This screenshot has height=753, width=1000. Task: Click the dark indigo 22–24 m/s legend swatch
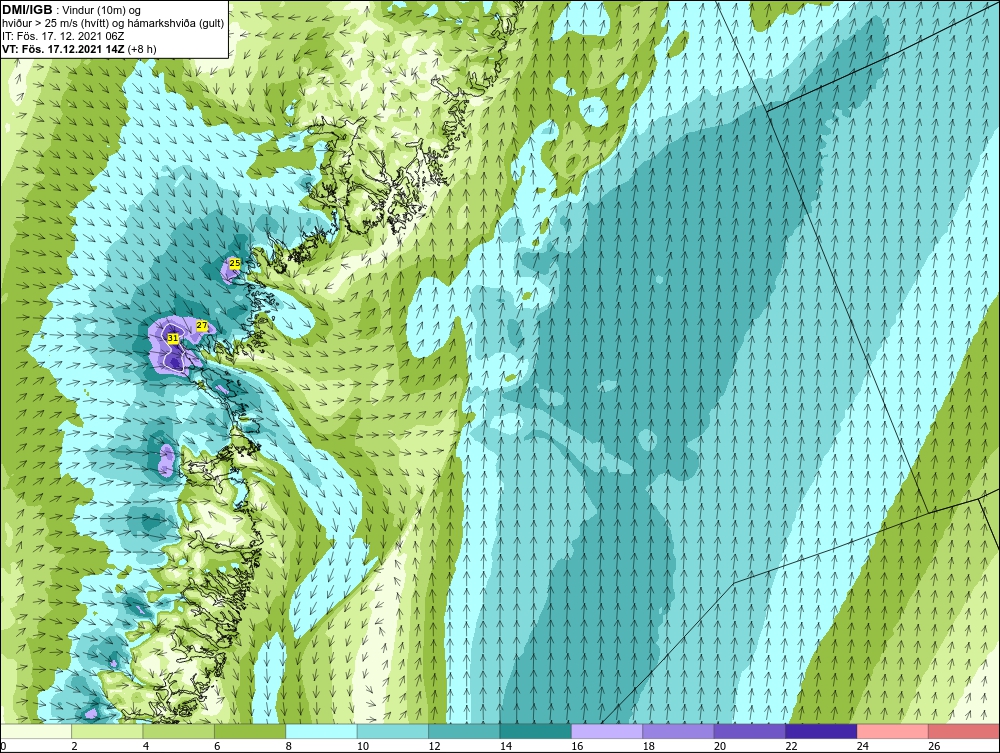[822, 731]
